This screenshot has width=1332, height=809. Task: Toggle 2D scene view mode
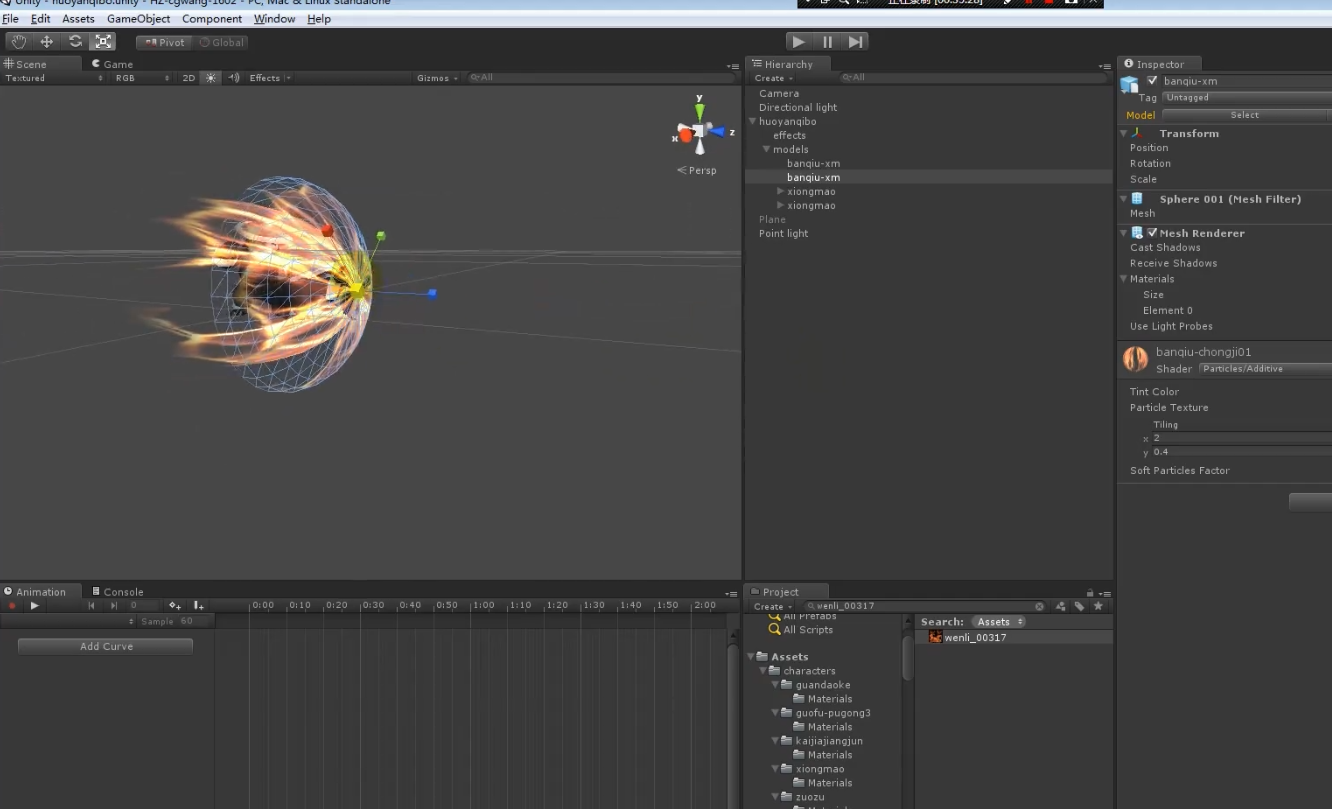click(x=188, y=78)
